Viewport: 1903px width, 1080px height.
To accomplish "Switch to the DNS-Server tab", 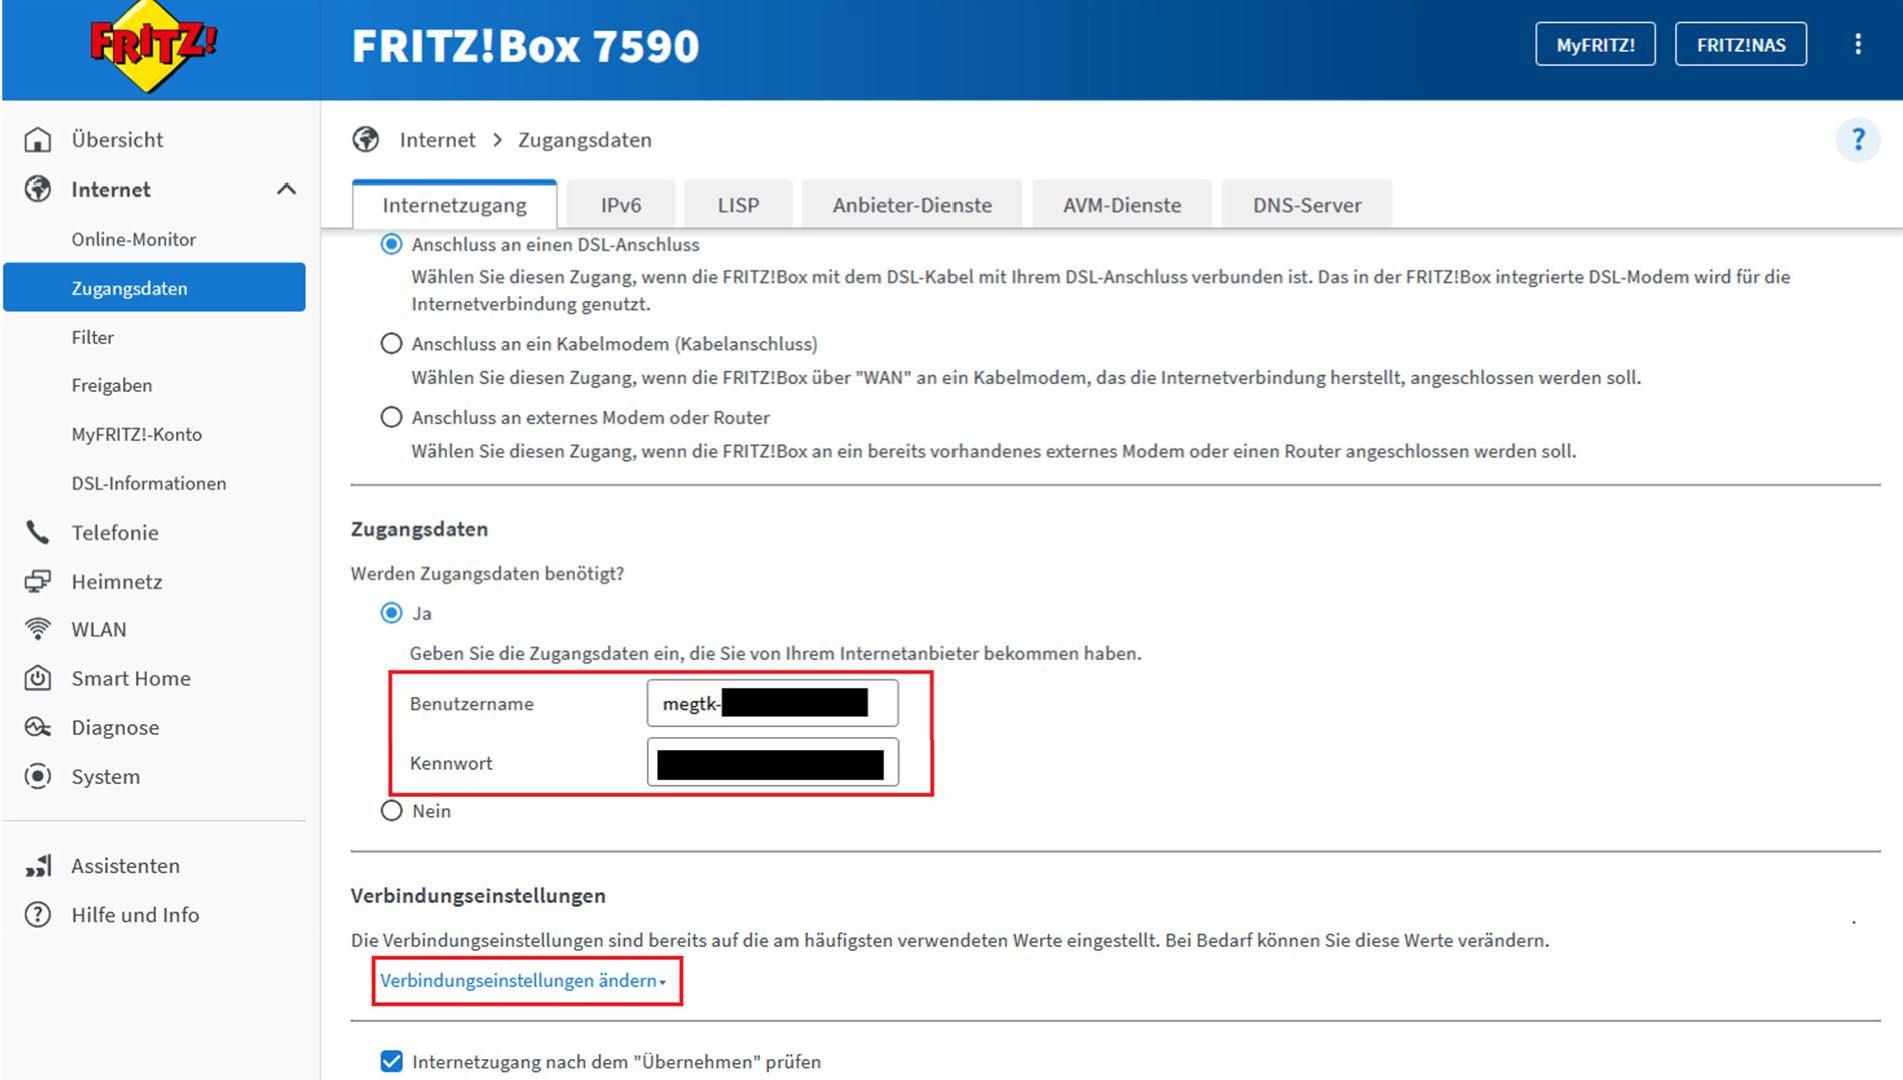I will click(x=1307, y=205).
